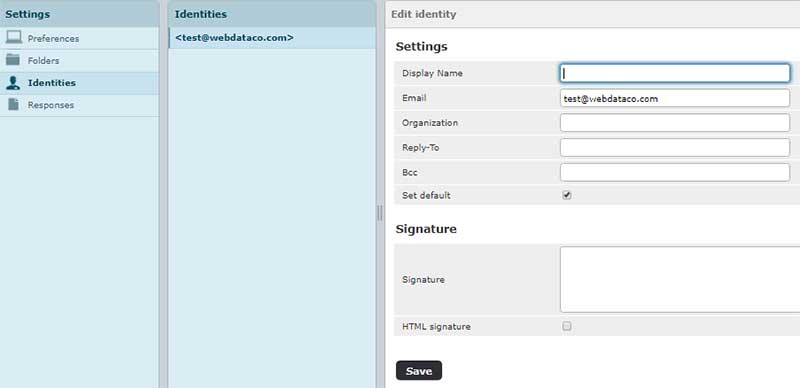Click the Identities list header
The height and width of the screenshot is (388, 800).
(x=272, y=14)
